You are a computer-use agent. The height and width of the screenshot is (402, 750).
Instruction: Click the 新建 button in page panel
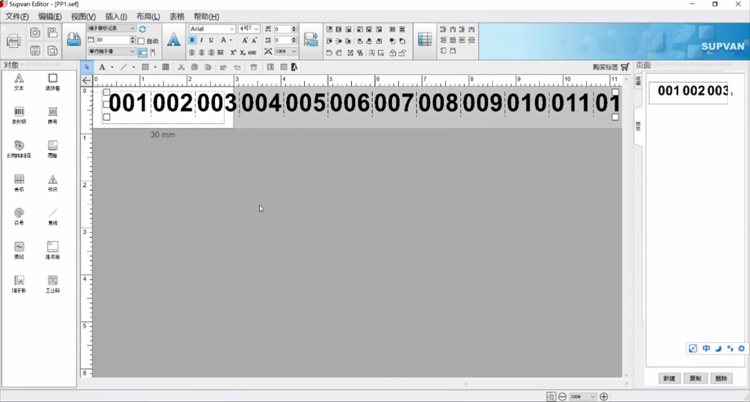670,378
